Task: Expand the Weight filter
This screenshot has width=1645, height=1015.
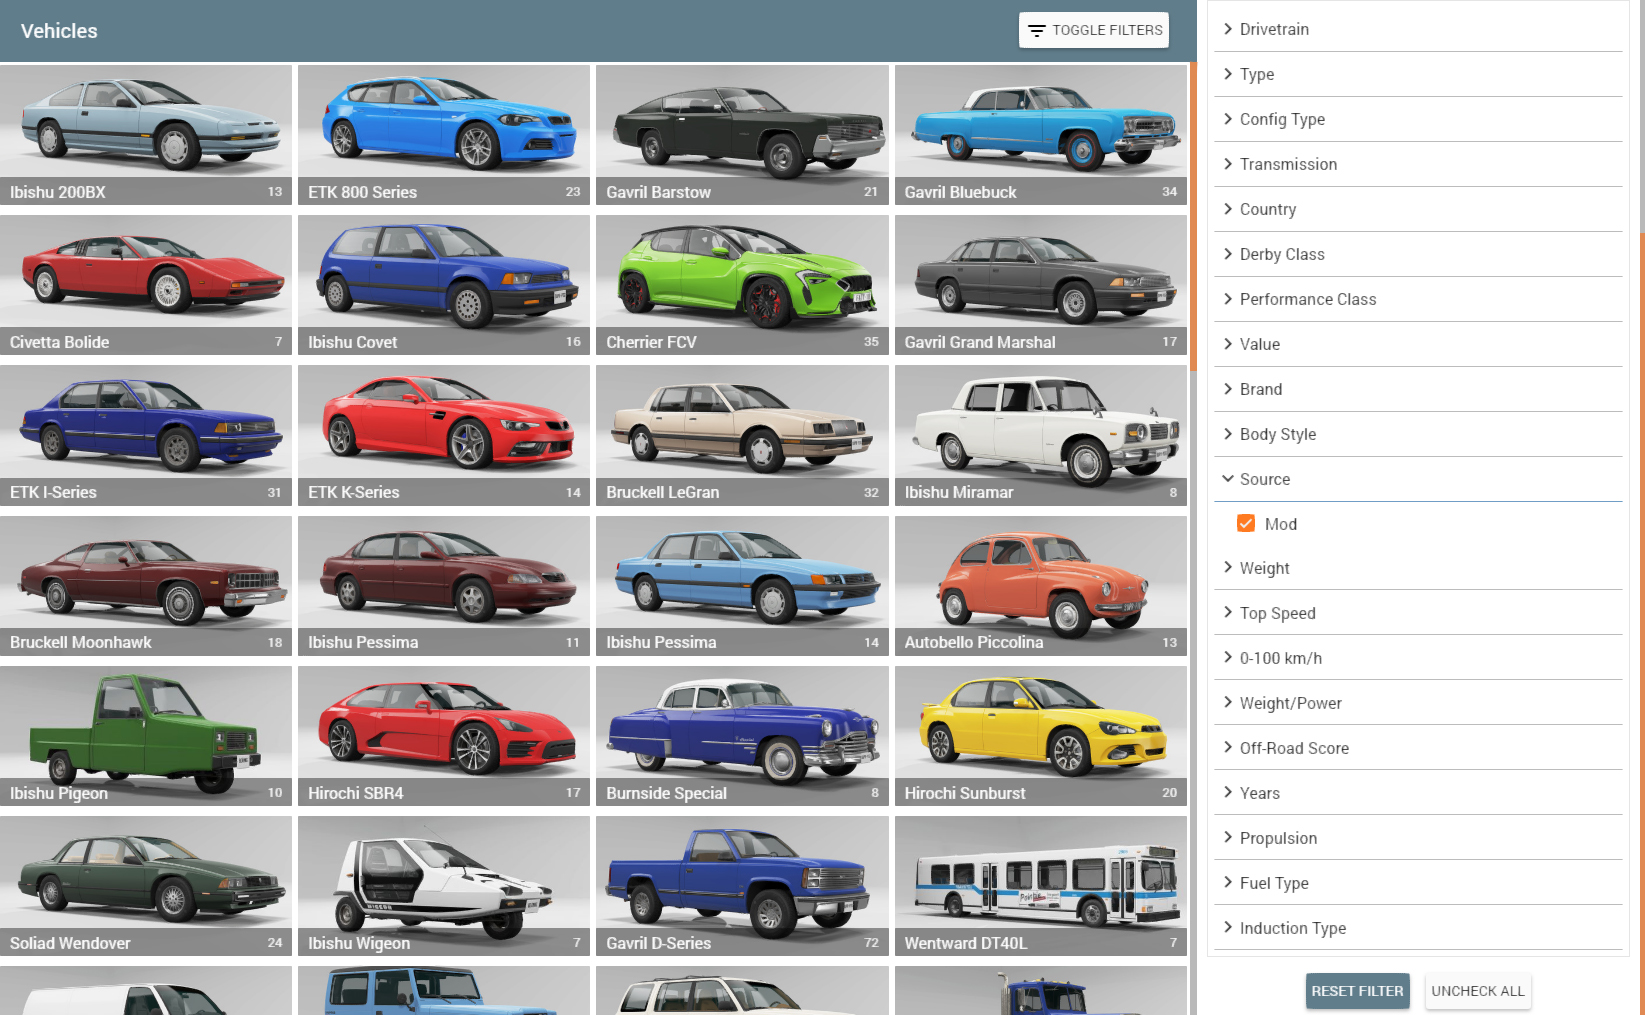Action: 1418,568
